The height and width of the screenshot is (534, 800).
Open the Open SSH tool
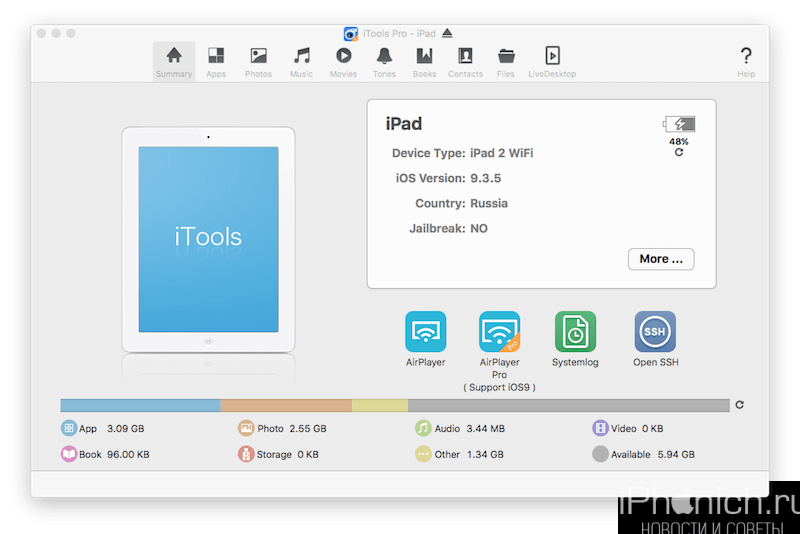tap(655, 332)
